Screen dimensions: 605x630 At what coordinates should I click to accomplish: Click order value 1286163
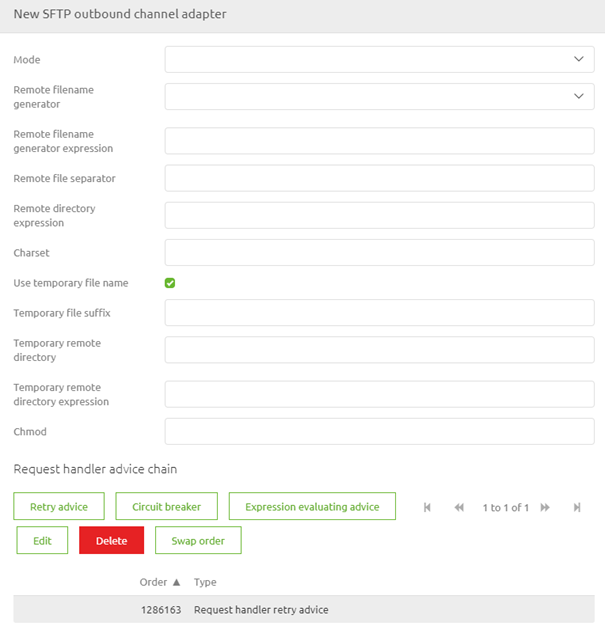[x=161, y=610]
